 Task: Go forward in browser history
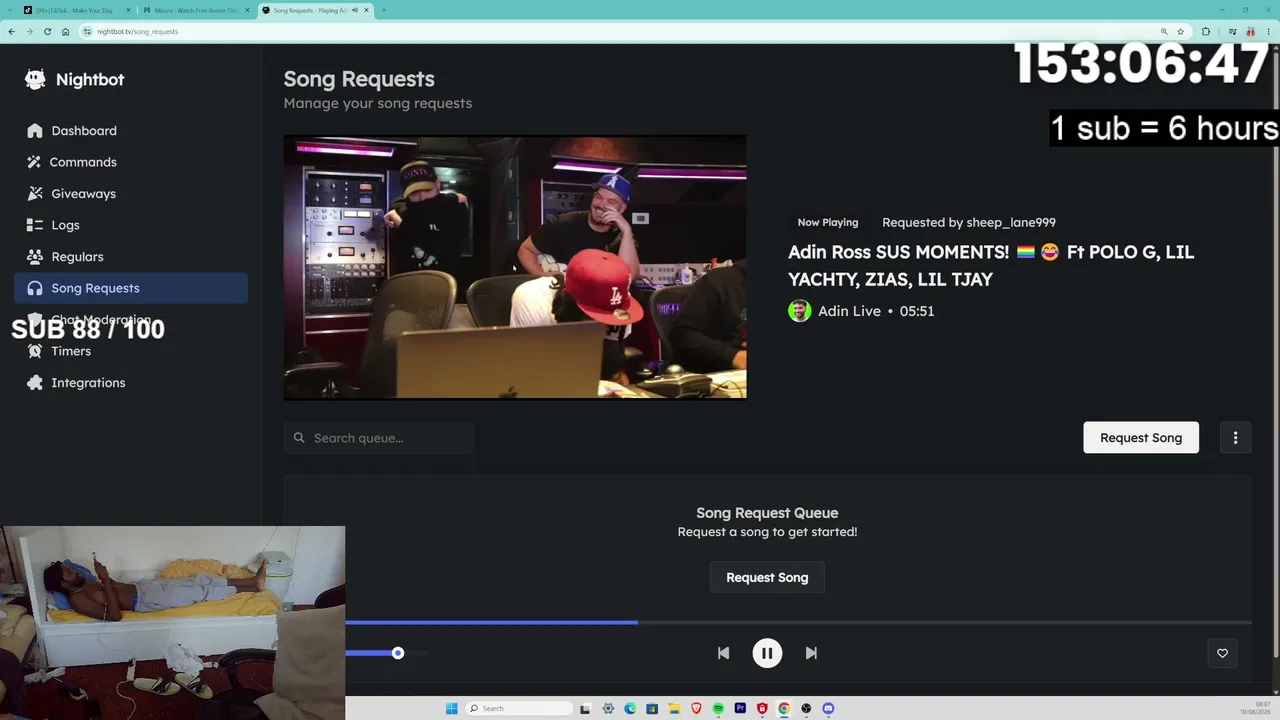29,31
